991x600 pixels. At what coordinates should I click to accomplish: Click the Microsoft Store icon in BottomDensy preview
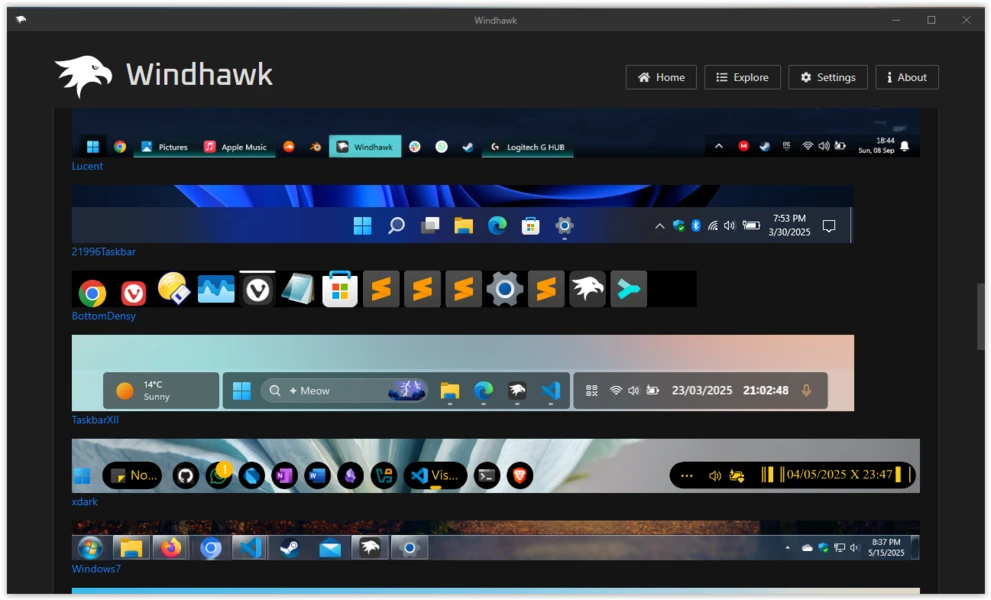340,290
